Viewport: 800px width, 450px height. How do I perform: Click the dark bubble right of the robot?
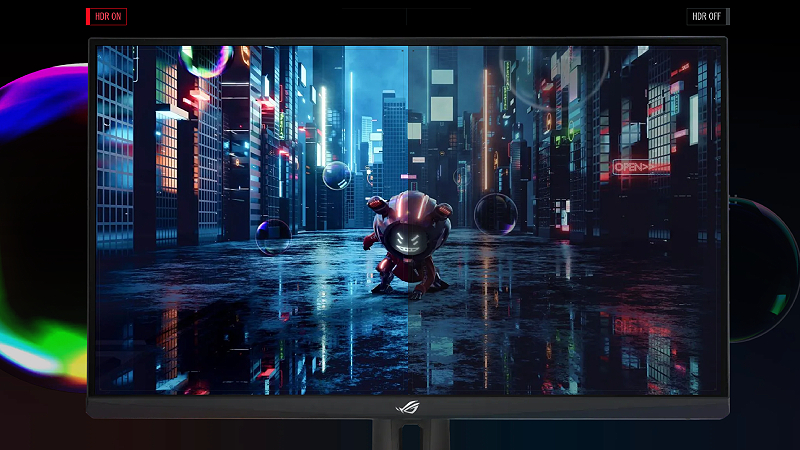point(495,214)
